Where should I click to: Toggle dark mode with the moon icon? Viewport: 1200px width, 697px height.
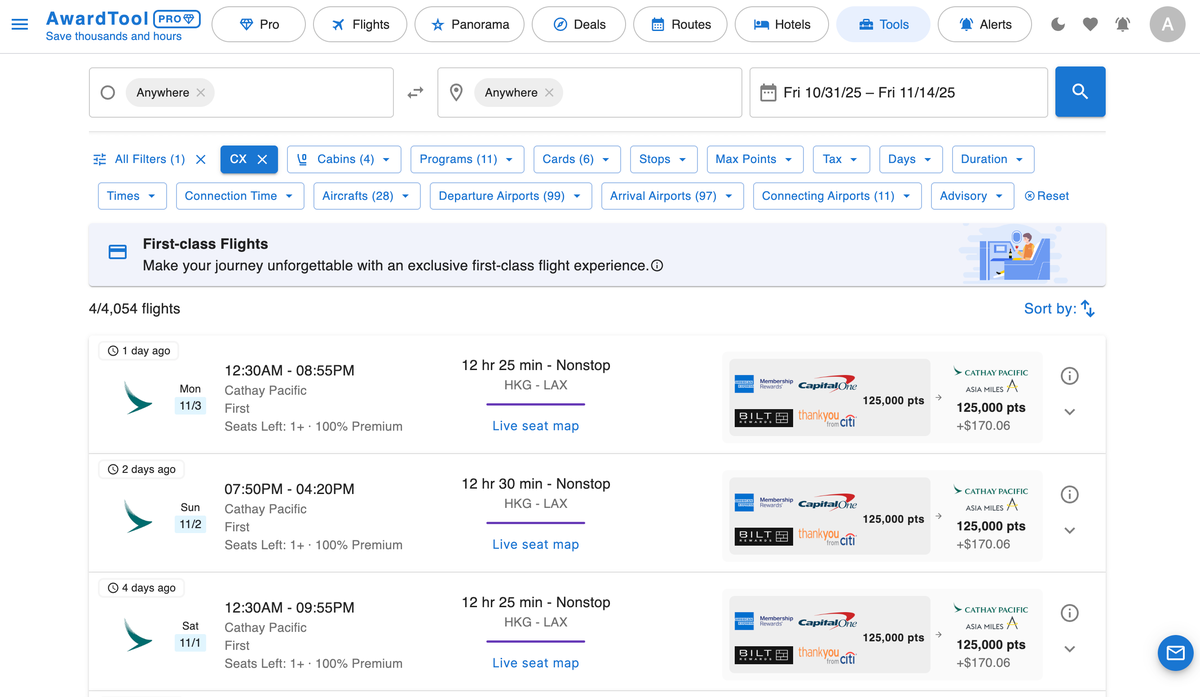point(1057,24)
